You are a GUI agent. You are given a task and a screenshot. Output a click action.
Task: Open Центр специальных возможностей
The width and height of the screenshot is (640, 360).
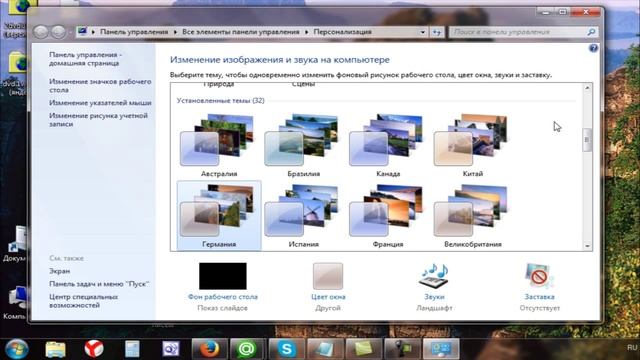point(84,301)
